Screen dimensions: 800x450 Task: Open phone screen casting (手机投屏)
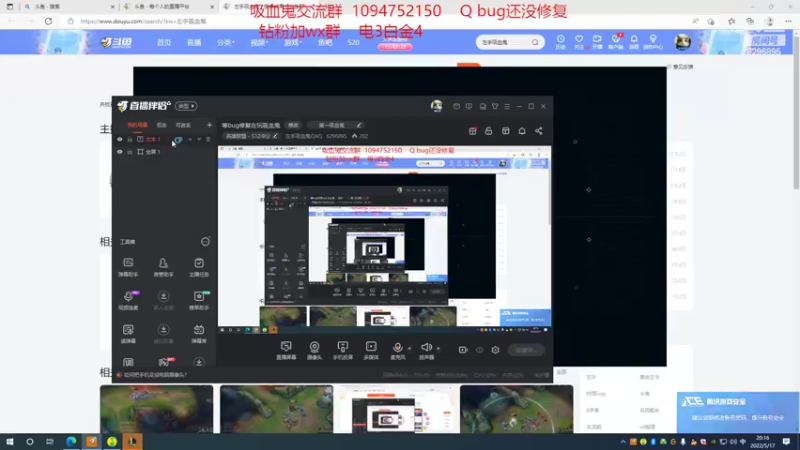(x=342, y=351)
